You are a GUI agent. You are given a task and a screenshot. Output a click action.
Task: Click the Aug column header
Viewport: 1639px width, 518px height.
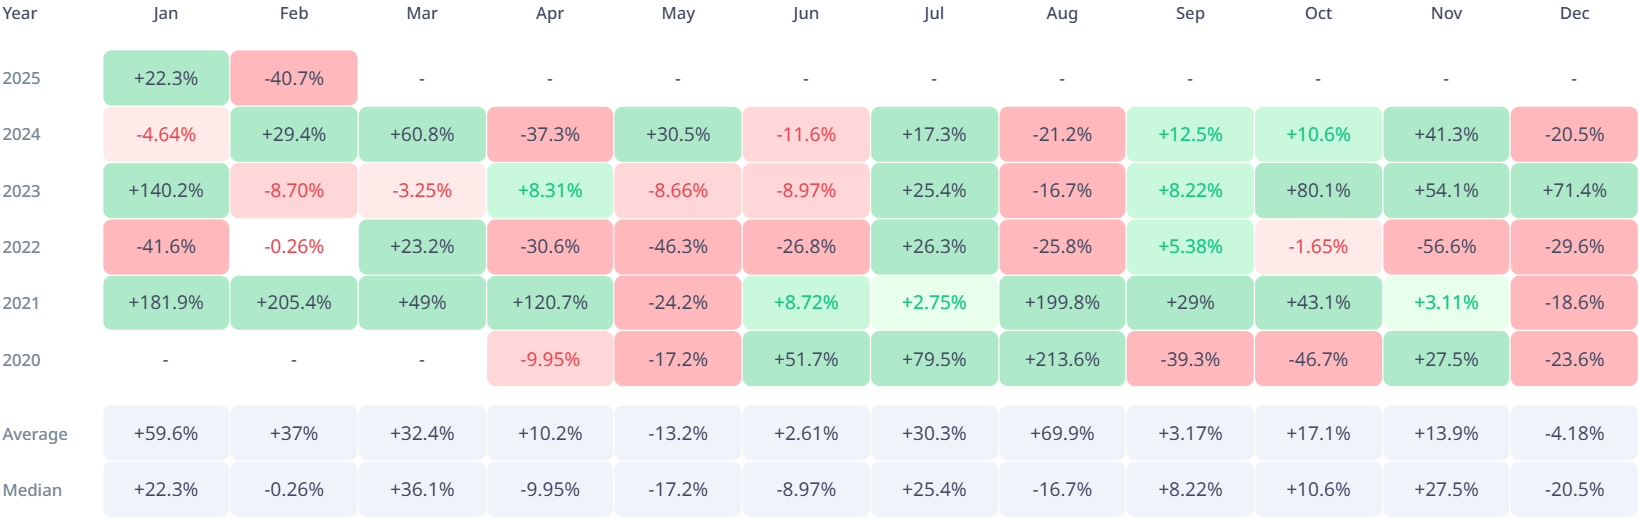click(1062, 13)
